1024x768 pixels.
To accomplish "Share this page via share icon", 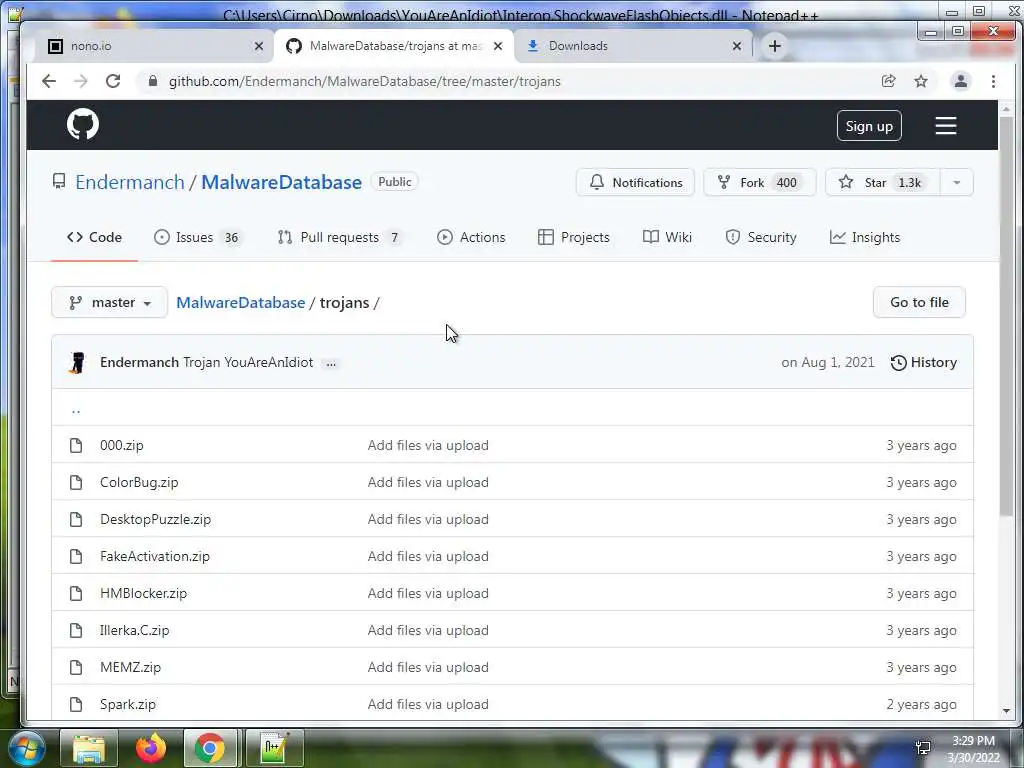I will coord(888,81).
